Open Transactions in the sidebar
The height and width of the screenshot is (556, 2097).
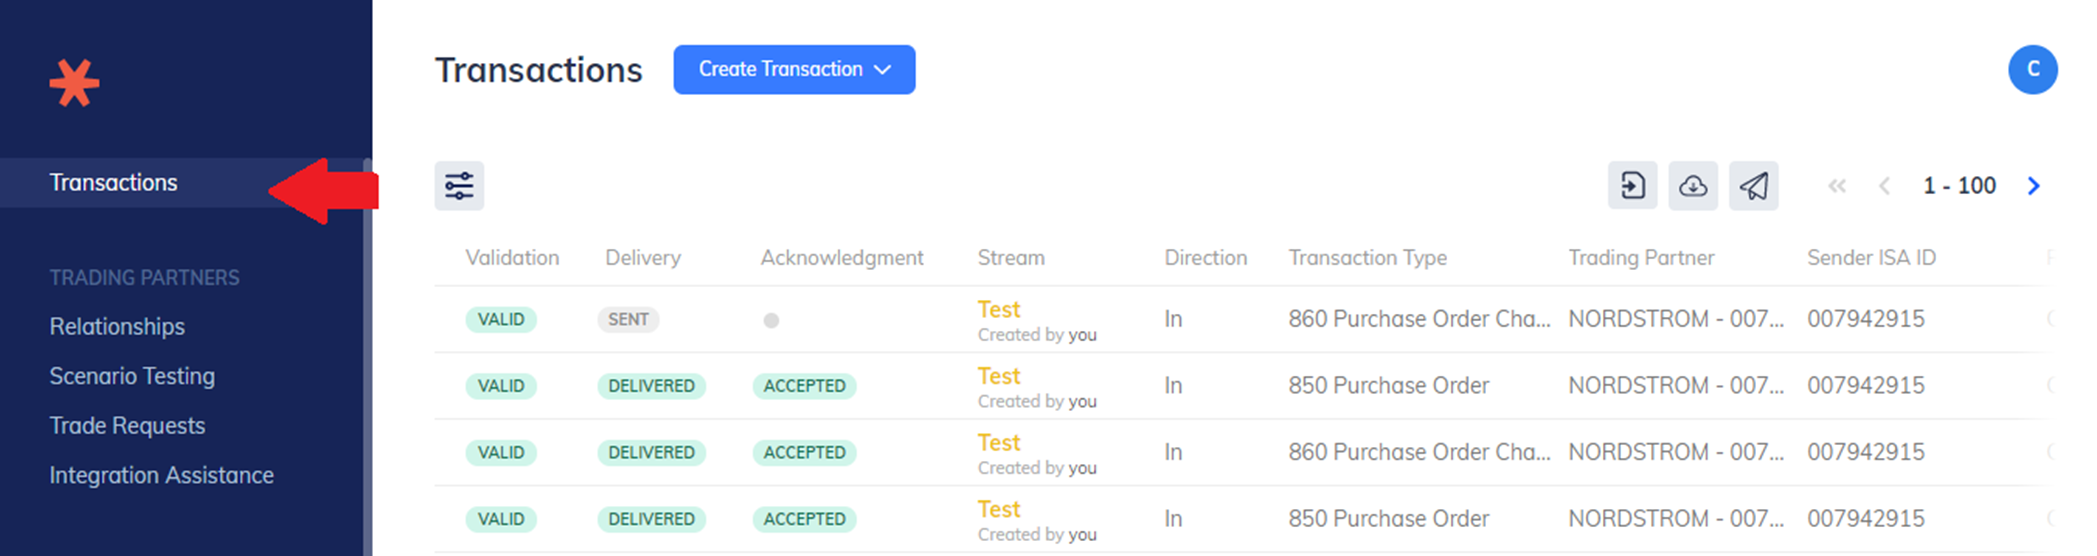click(x=114, y=183)
